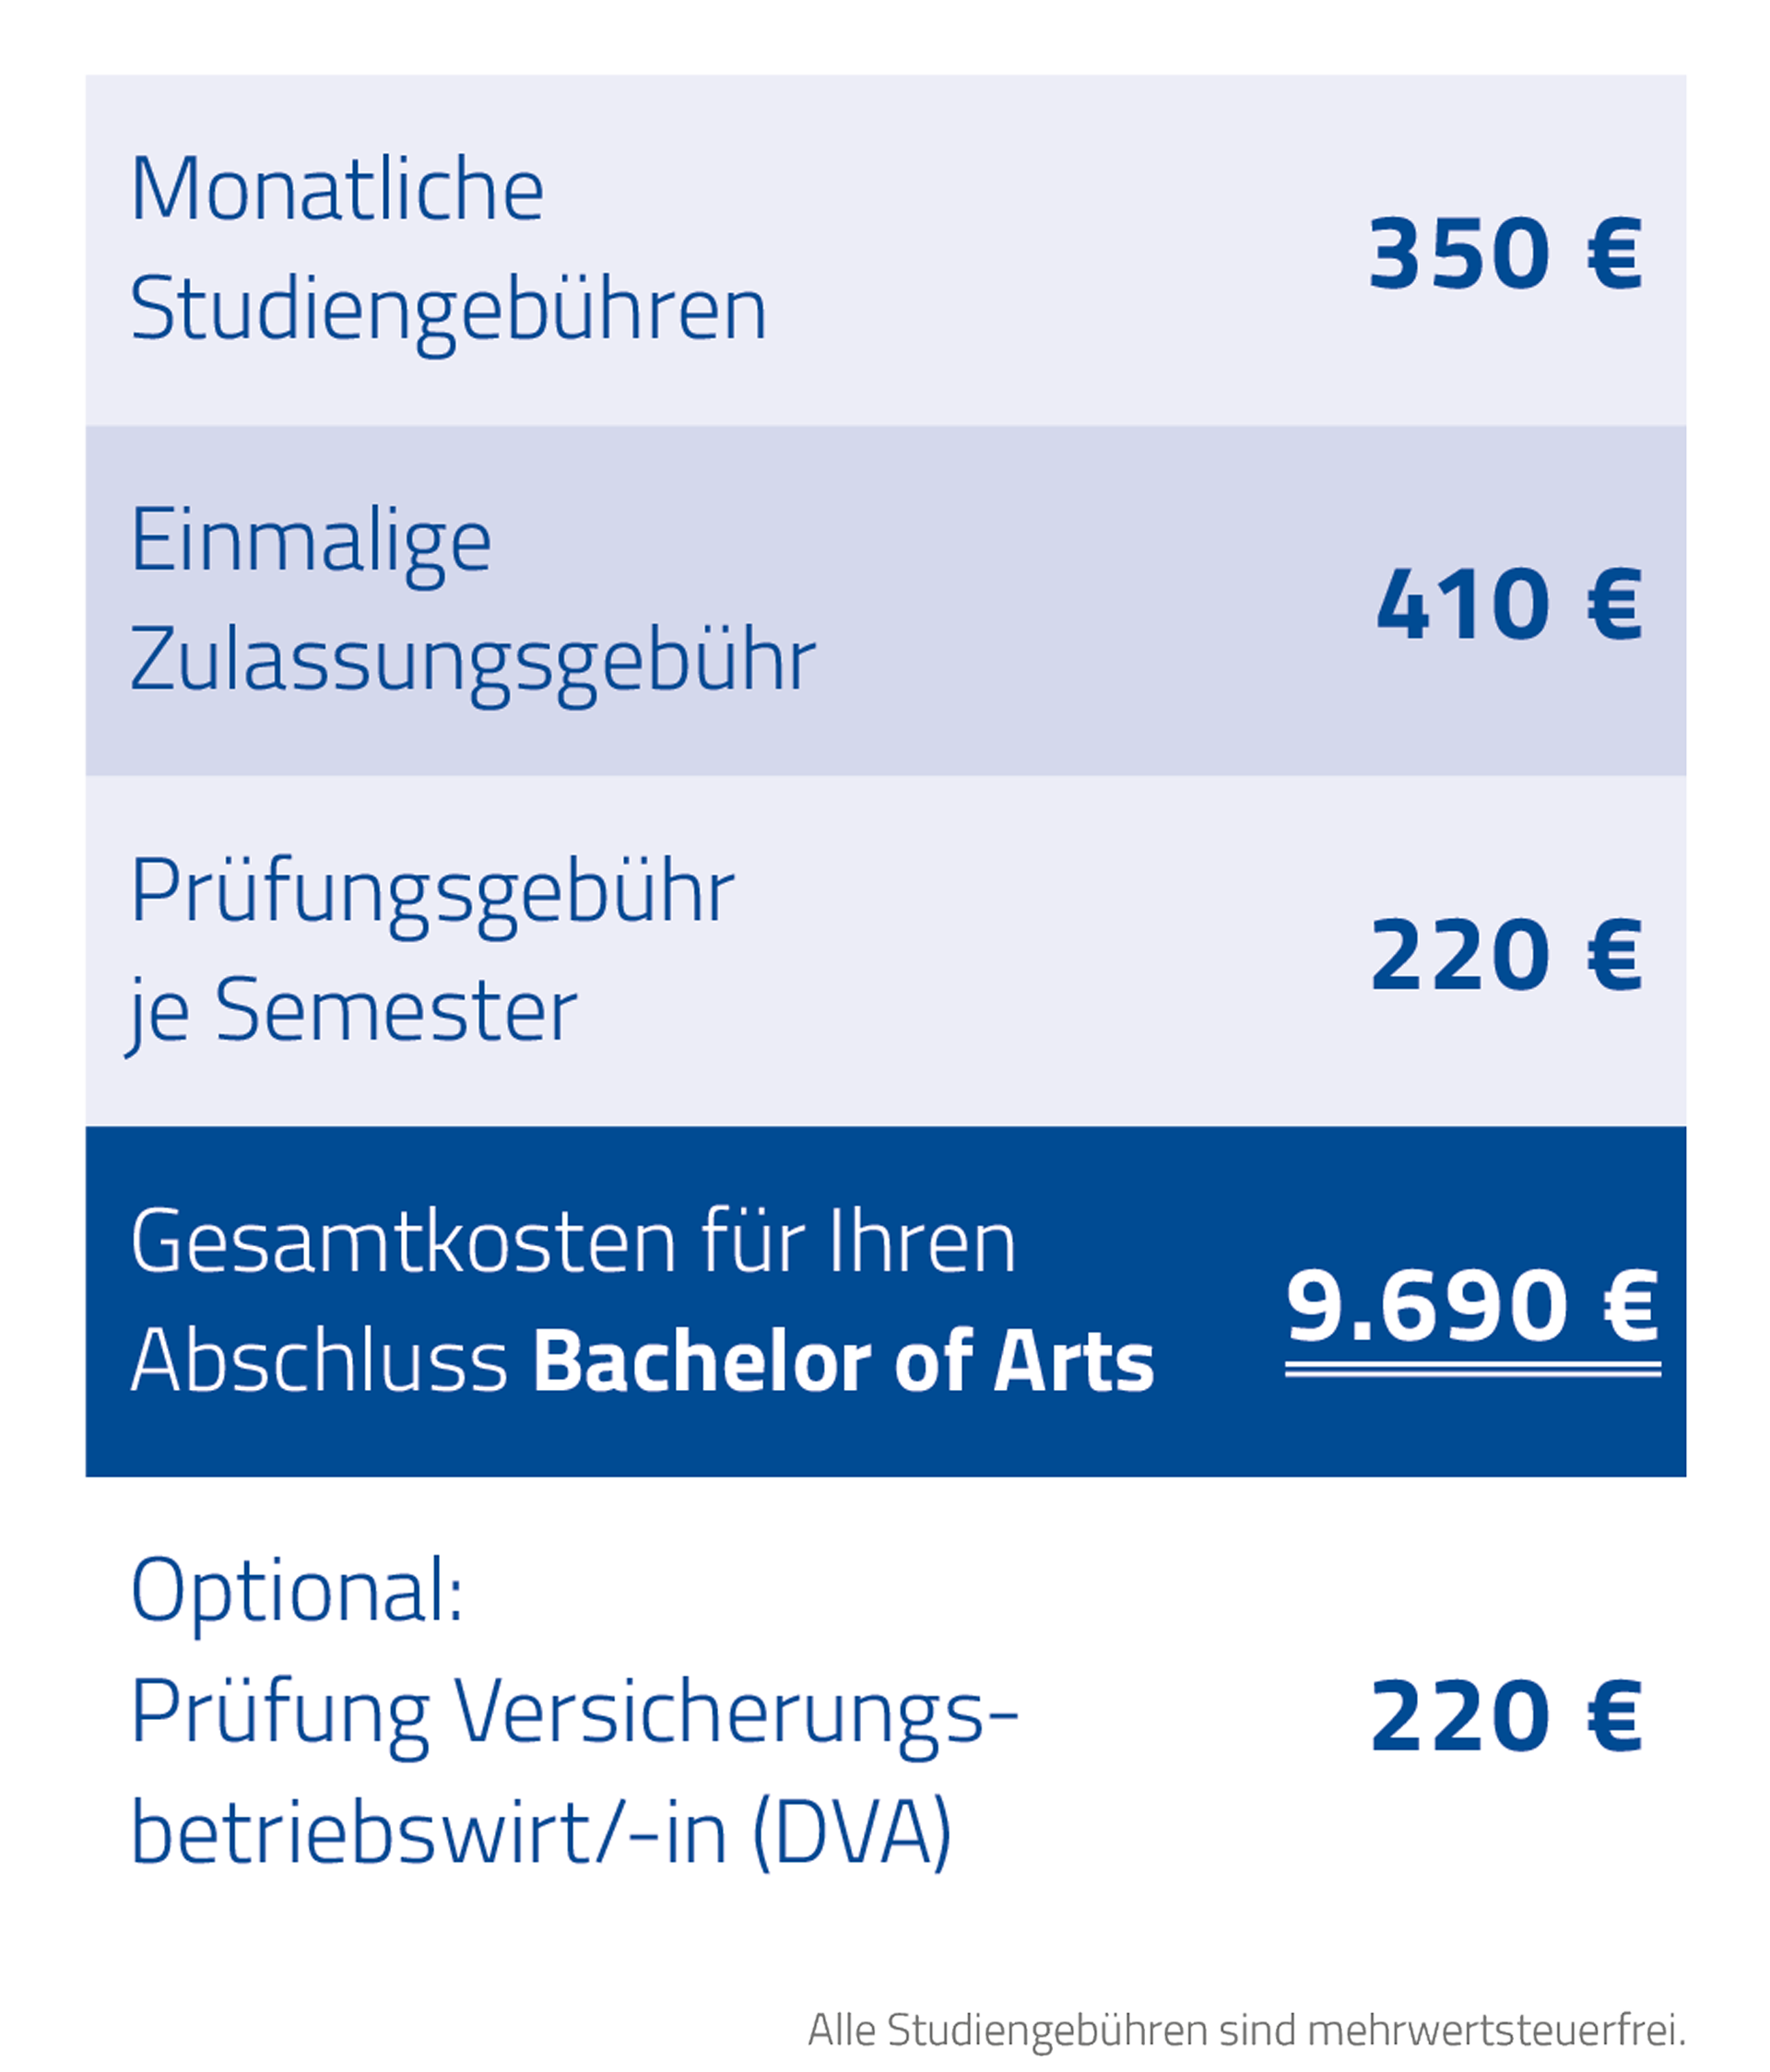Screen dimensions: 1770x2072
Task: Click the "Alle Studiengebühren sind mehrwertsteuerfrei." footnote
Action: click(1246, 2030)
